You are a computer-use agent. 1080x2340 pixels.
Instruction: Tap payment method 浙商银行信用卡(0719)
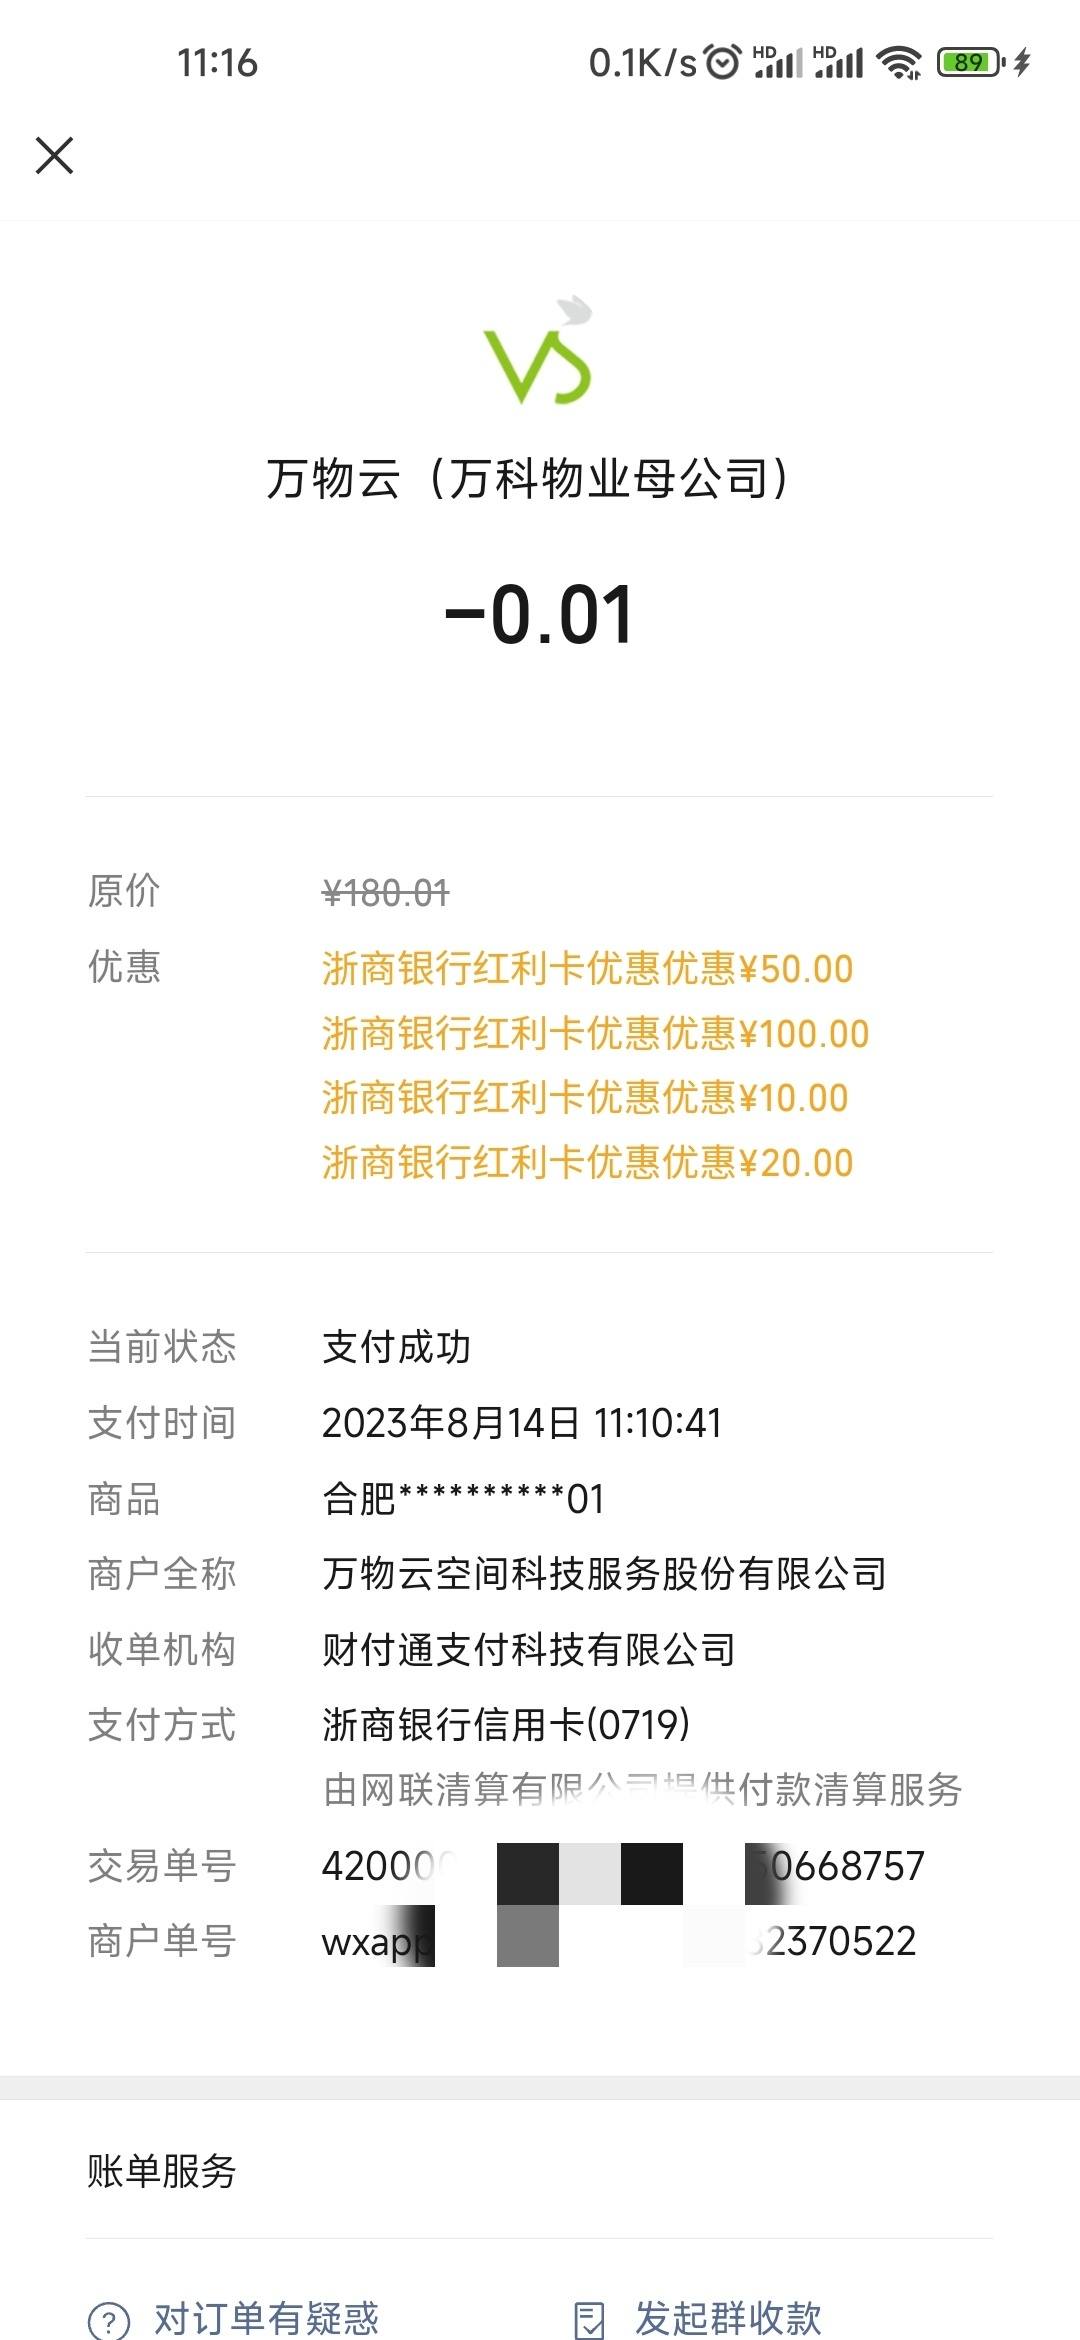pyautogui.click(x=506, y=1725)
